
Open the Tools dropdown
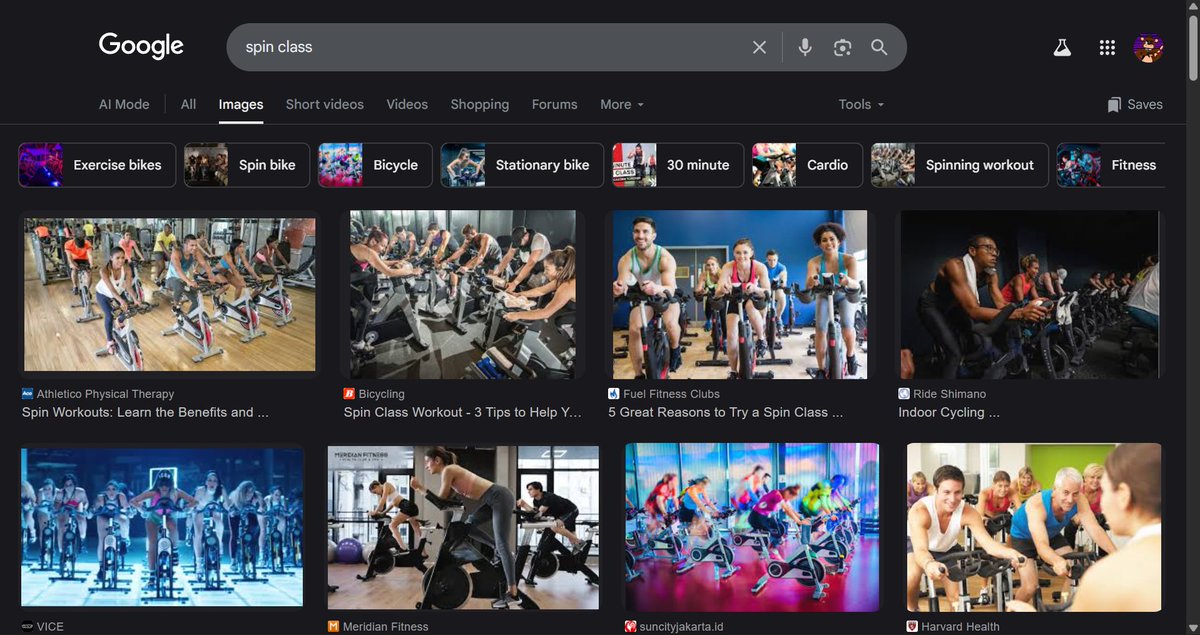[x=860, y=104]
